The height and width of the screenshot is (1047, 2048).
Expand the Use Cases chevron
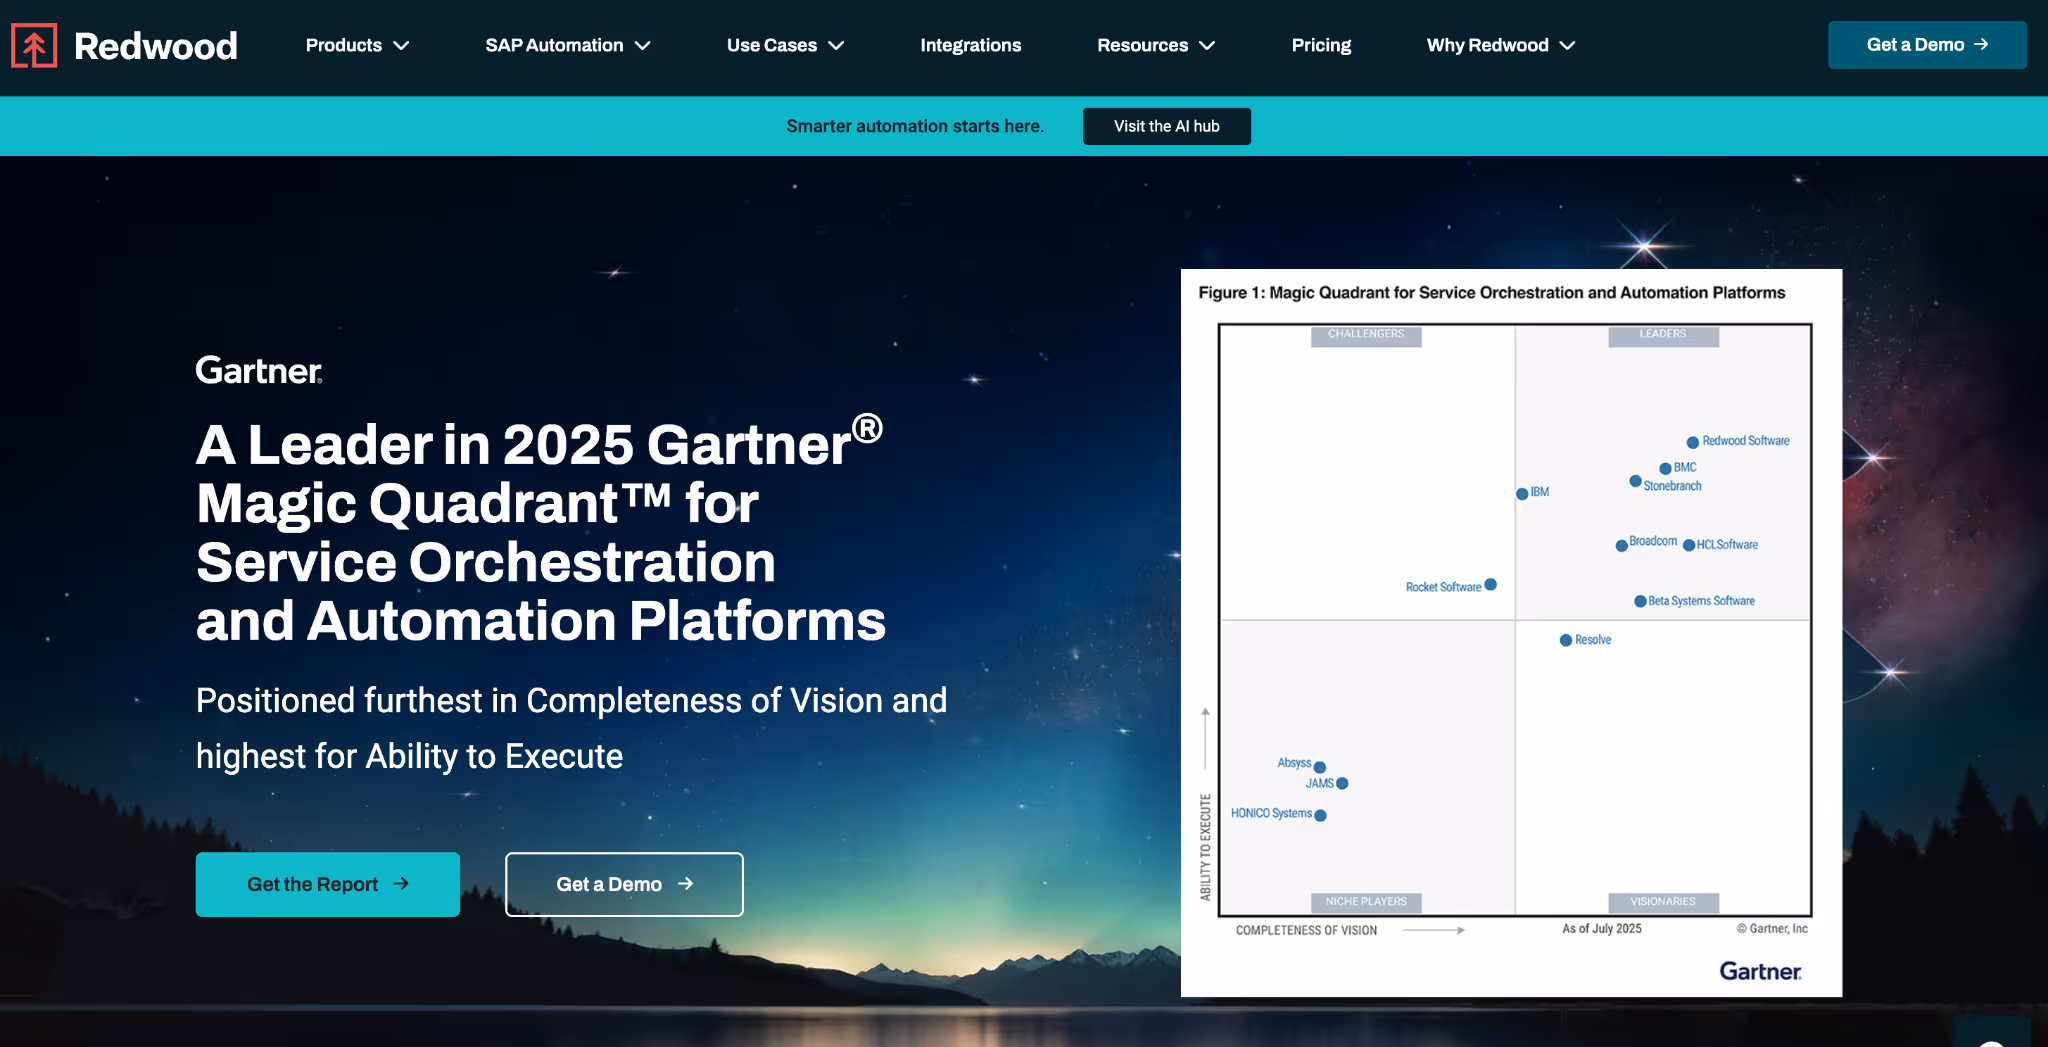(836, 46)
